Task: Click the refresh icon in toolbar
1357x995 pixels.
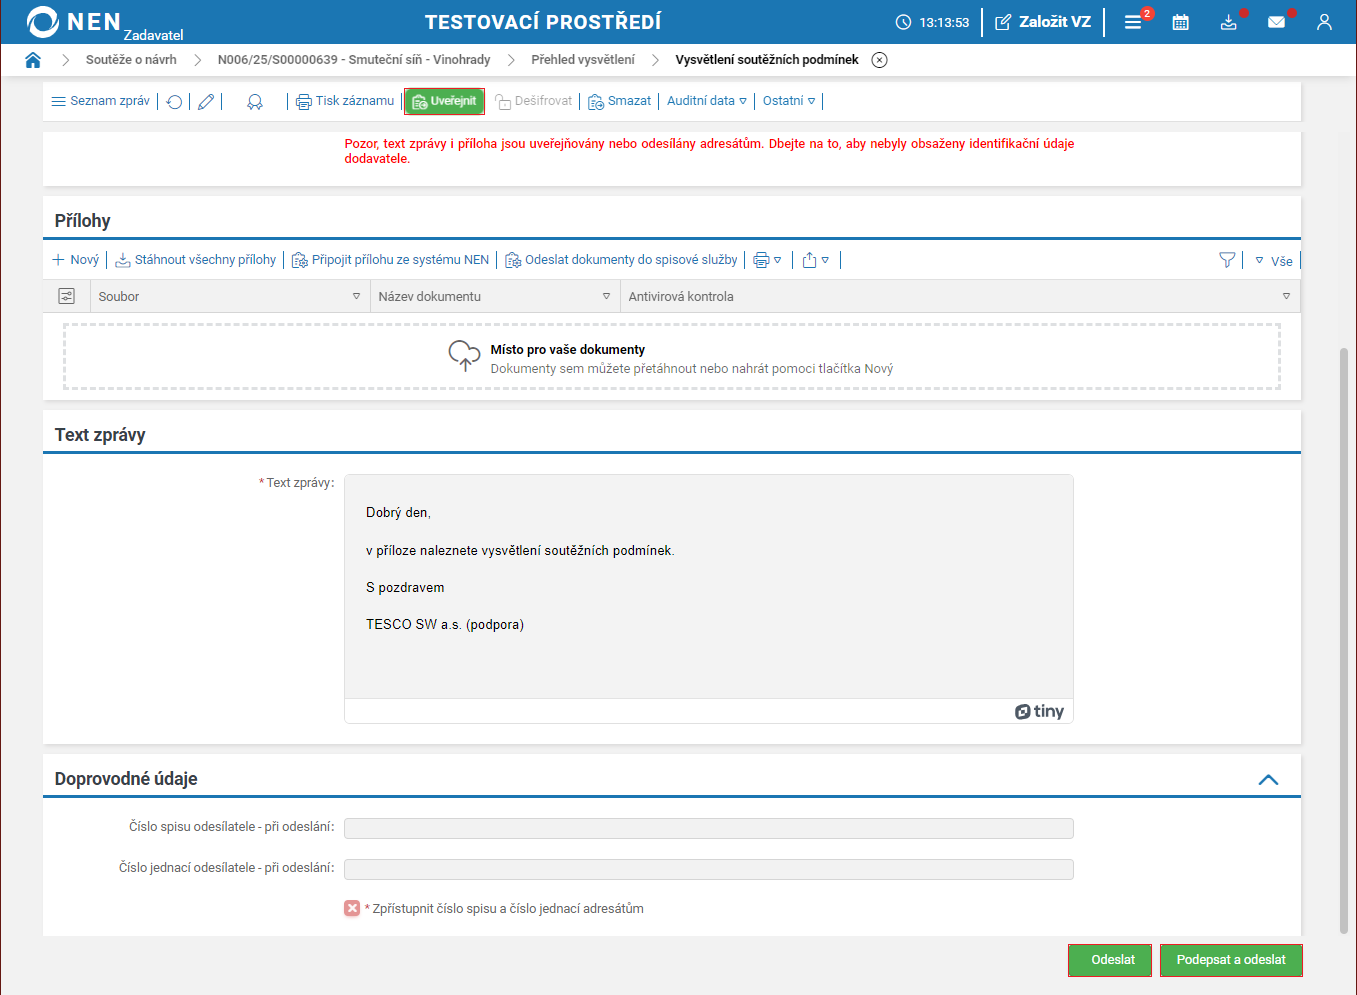Action: pos(174,101)
